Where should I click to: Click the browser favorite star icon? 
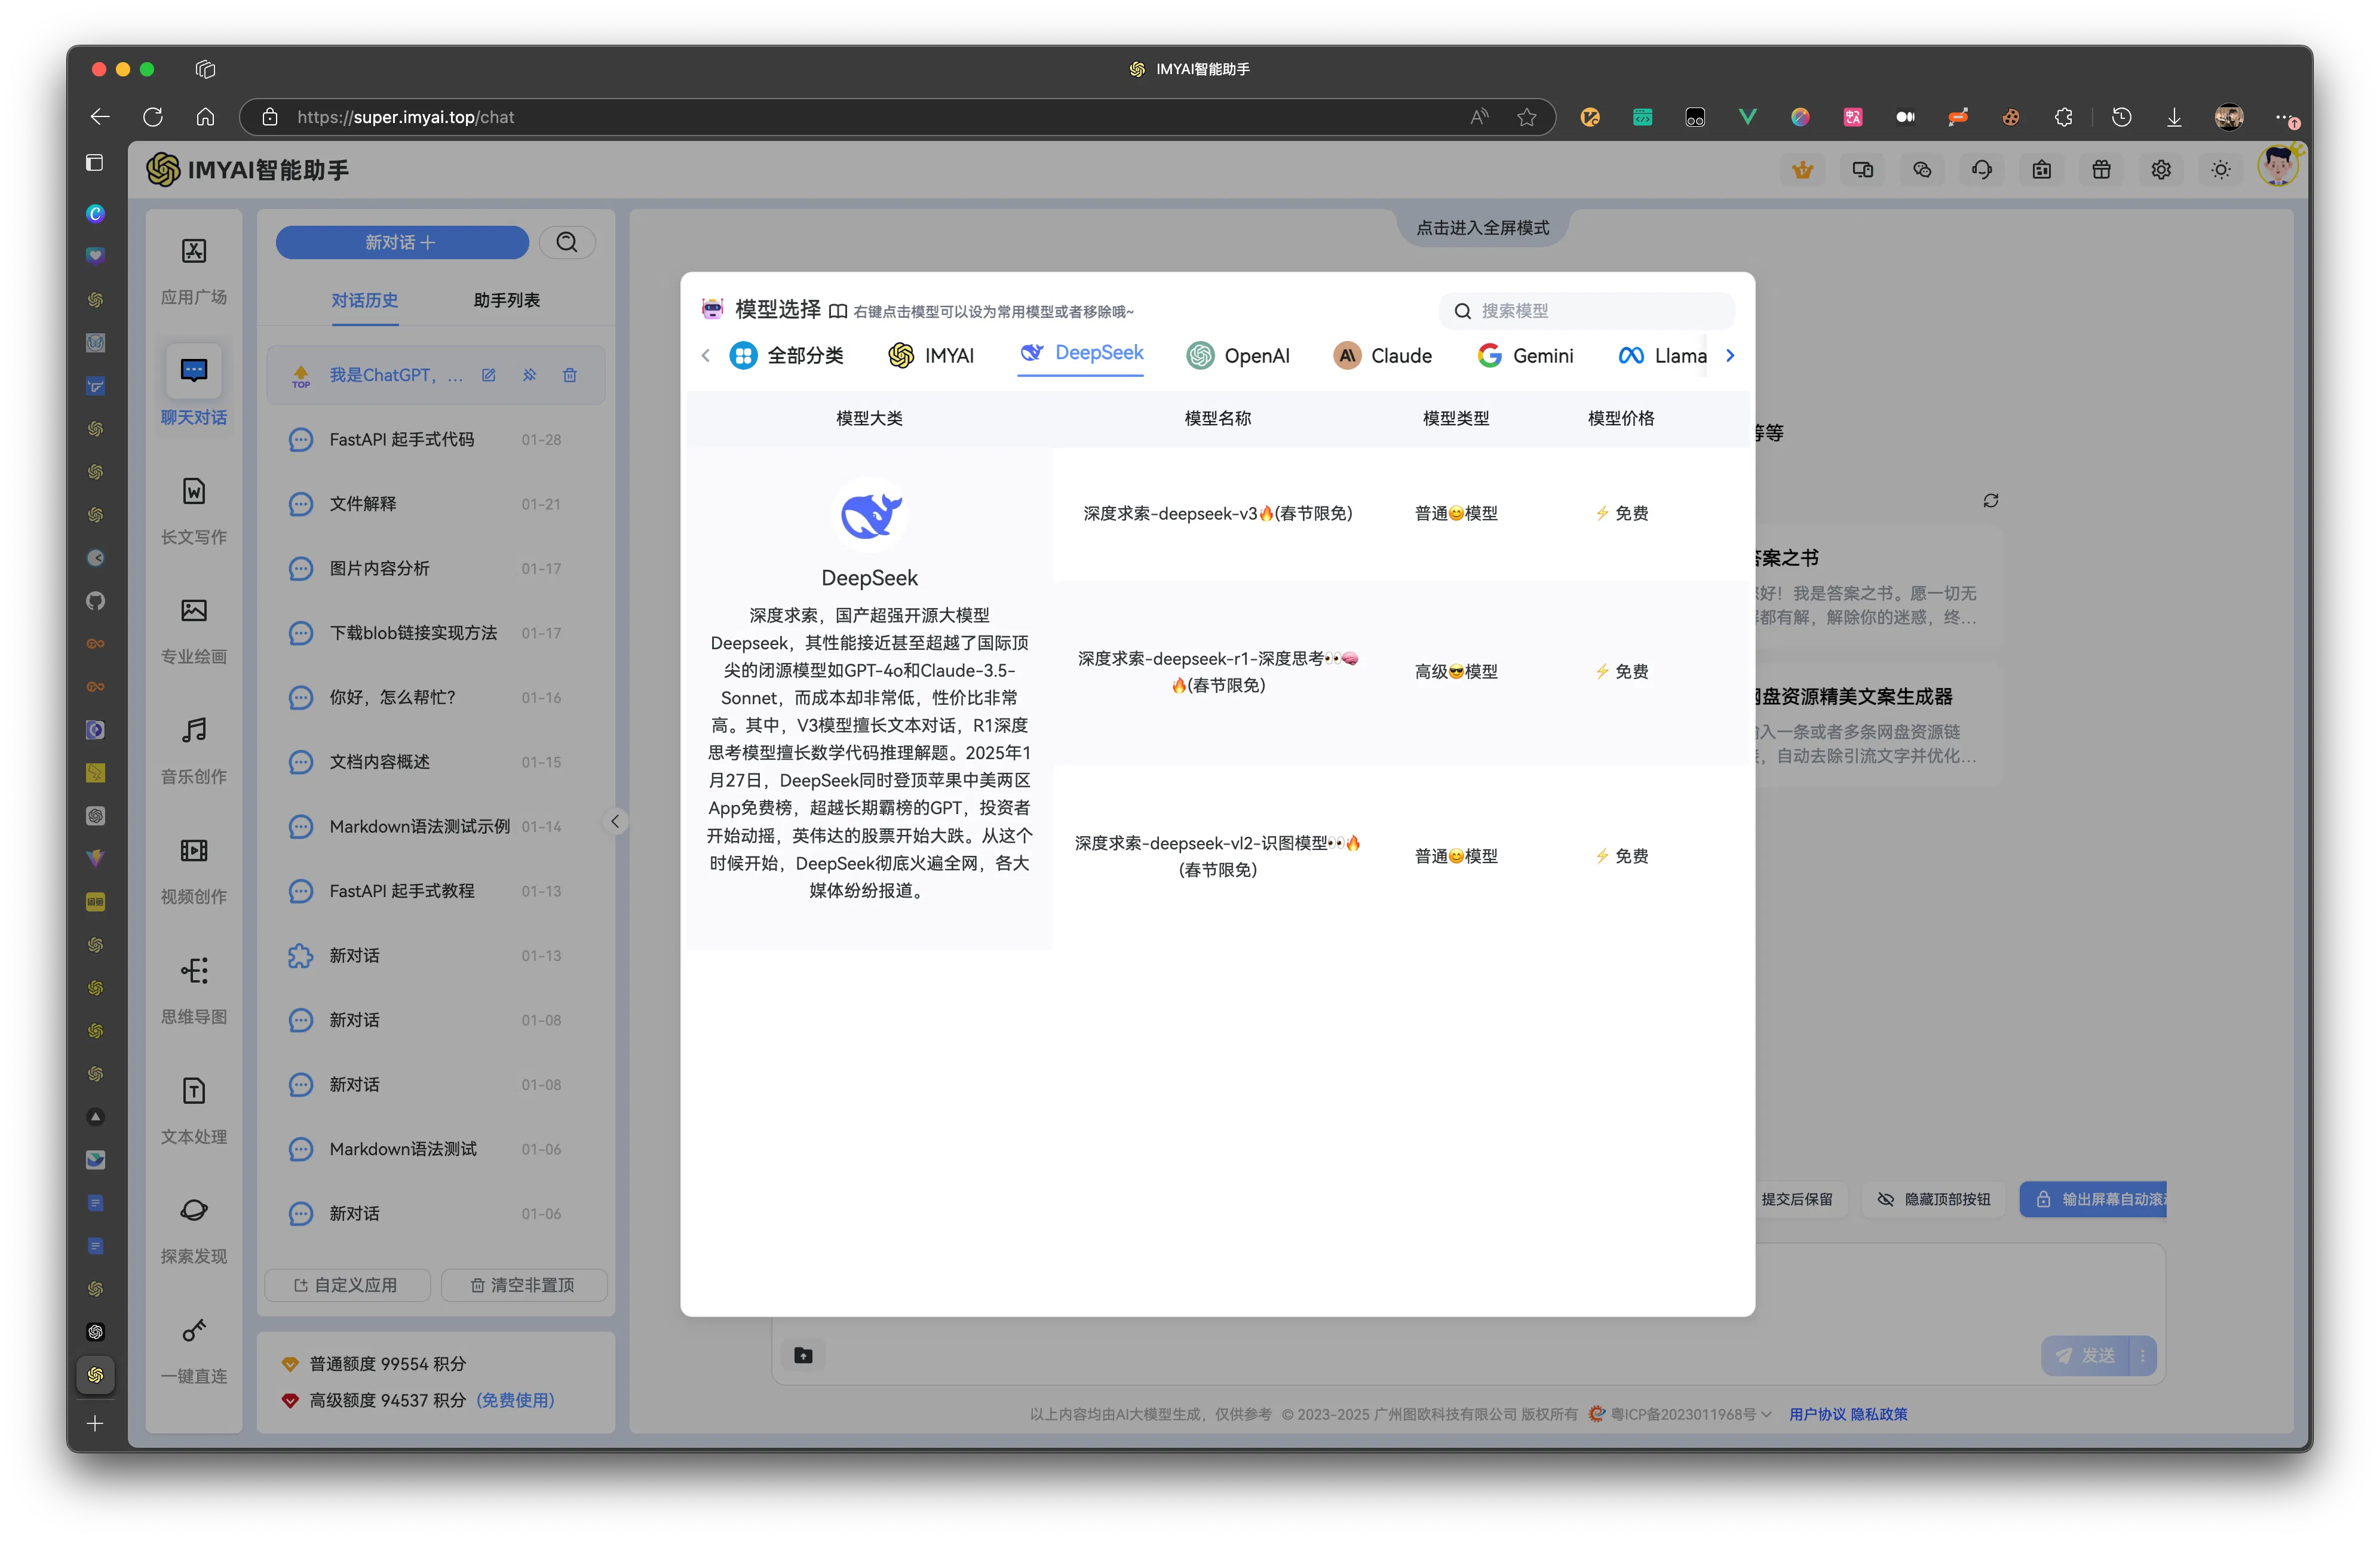tap(1526, 117)
